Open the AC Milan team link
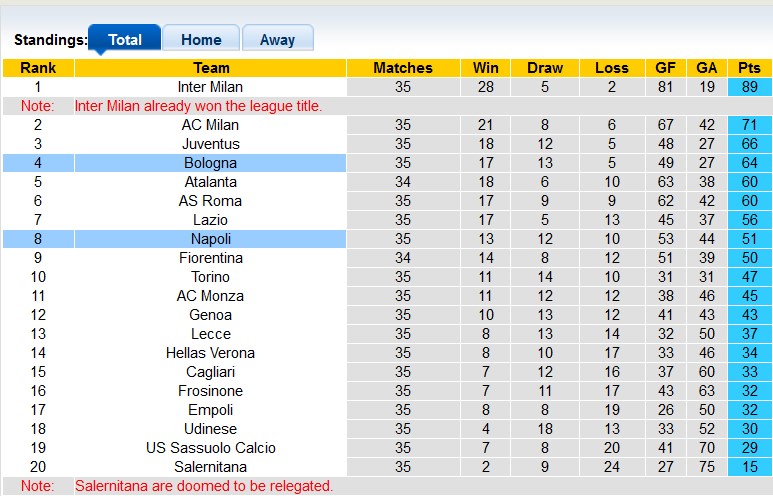The height and width of the screenshot is (496, 773). 210,125
